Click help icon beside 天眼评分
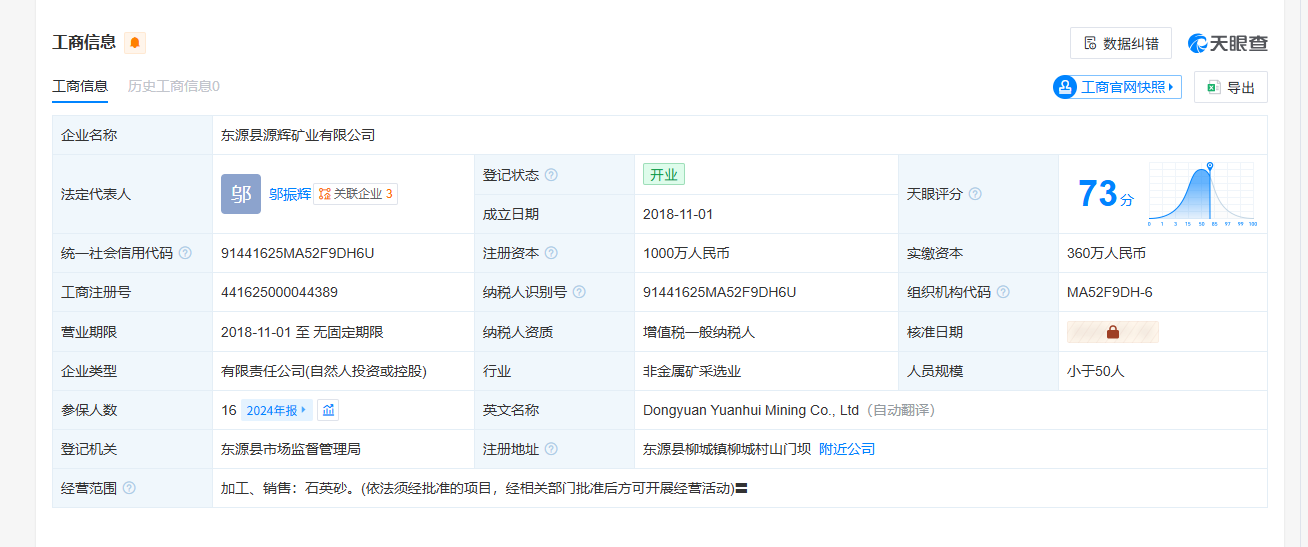Image resolution: width=1308 pixels, height=547 pixels. (x=975, y=194)
